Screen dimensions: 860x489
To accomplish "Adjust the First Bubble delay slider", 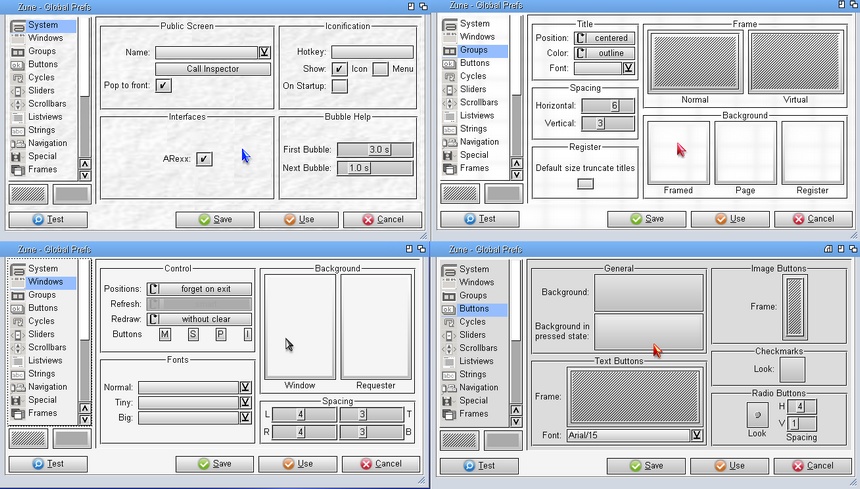I will point(375,150).
